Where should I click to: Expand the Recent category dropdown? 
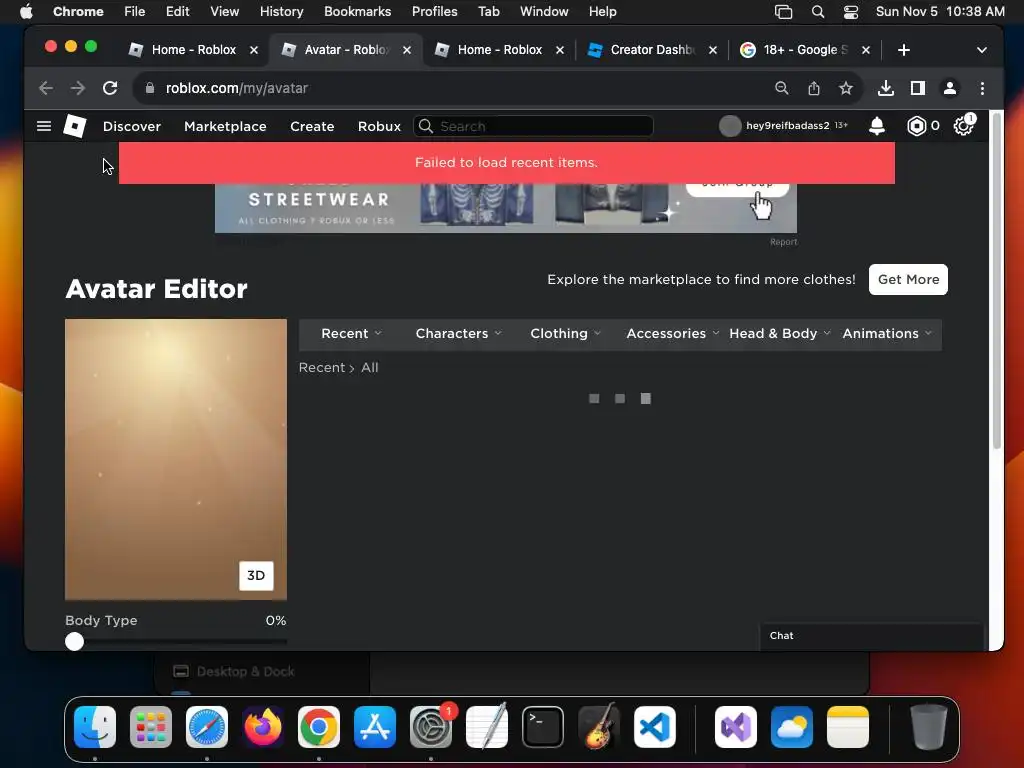point(351,334)
